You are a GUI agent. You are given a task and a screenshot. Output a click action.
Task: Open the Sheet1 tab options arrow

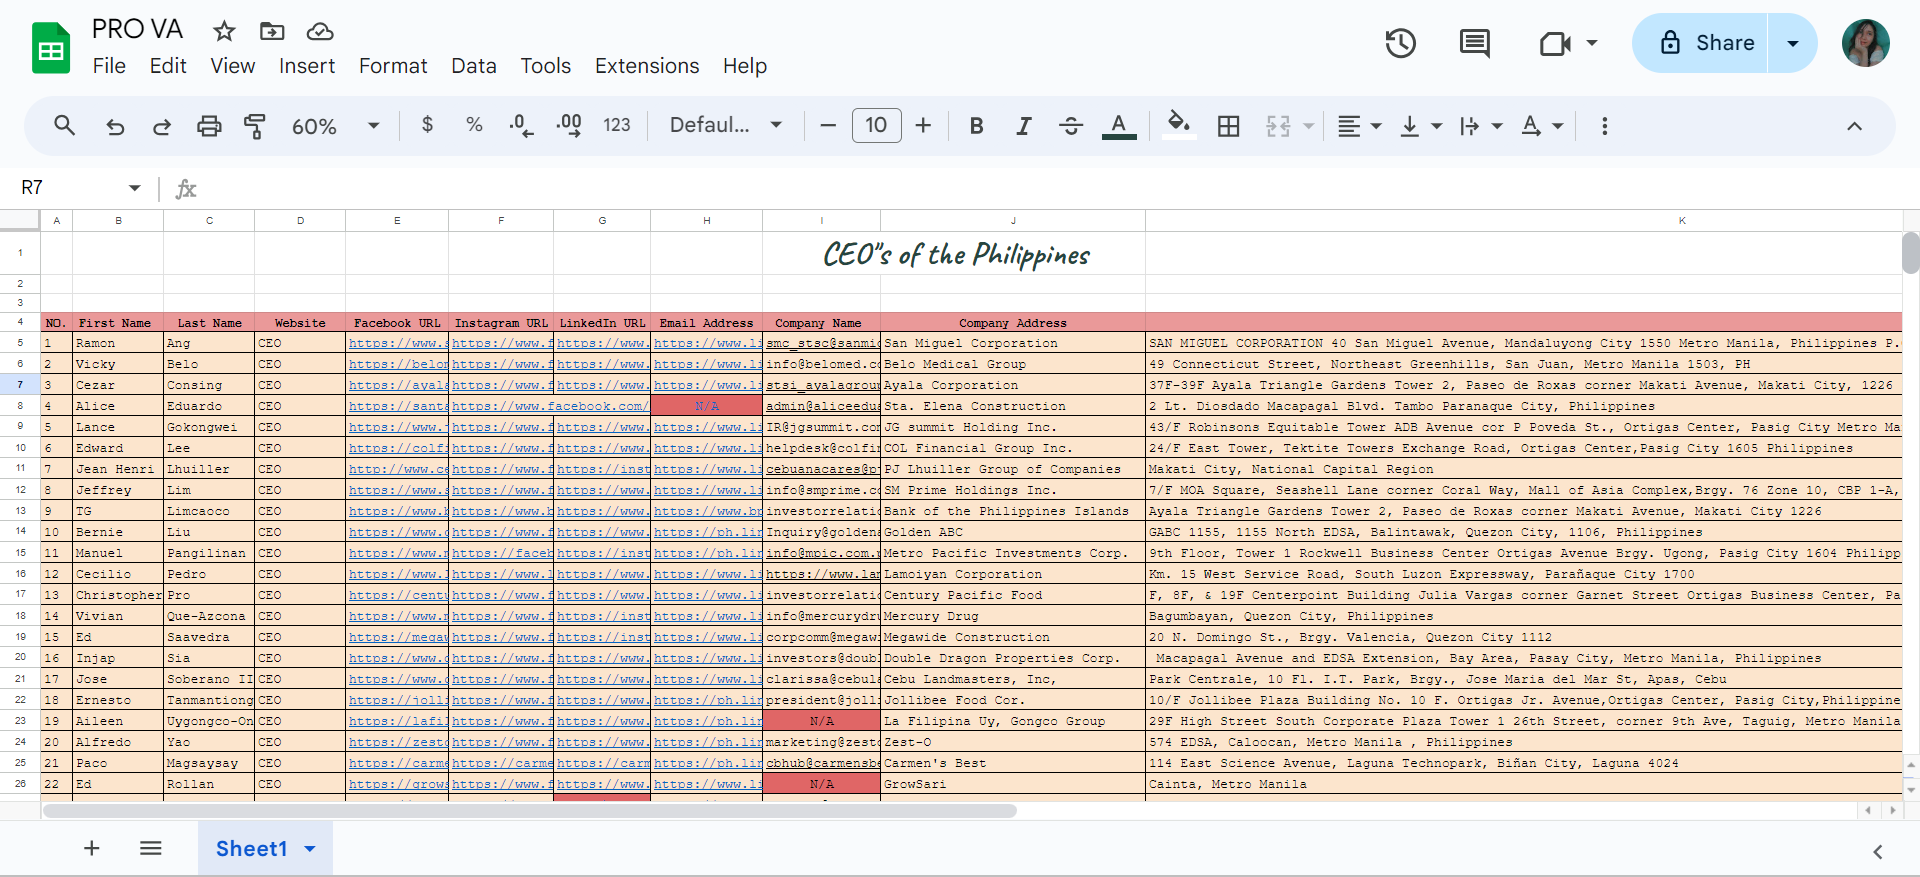pyautogui.click(x=310, y=849)
